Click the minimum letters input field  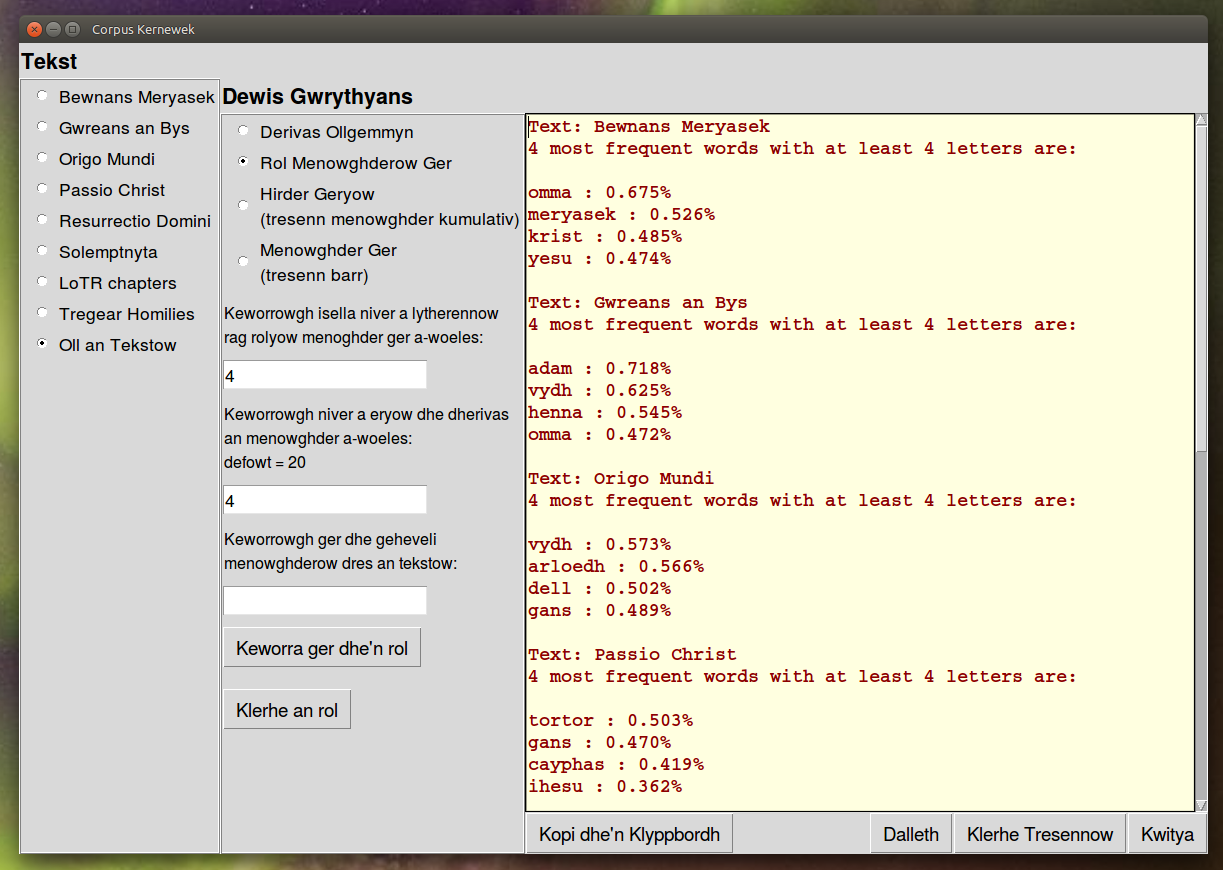pyautogui.click(x=325, y=375)
